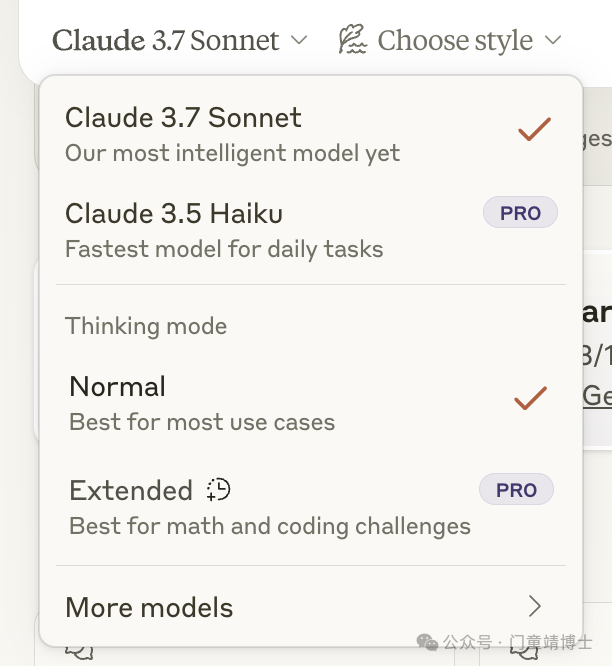Click the PRO badge next to Claude 3.5 Haiku

(520, 212)
